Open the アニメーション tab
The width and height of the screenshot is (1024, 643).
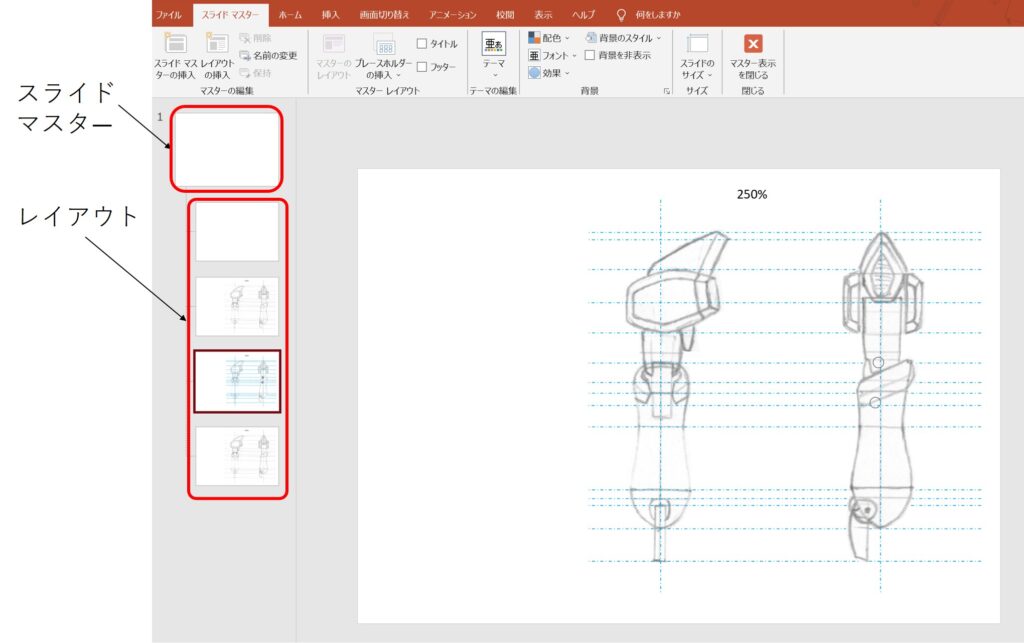coord(452,15)
